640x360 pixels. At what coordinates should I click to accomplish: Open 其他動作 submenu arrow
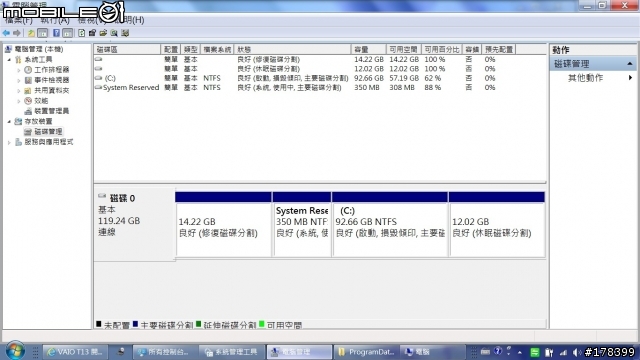pyautogui.click(x=631, y=78)
